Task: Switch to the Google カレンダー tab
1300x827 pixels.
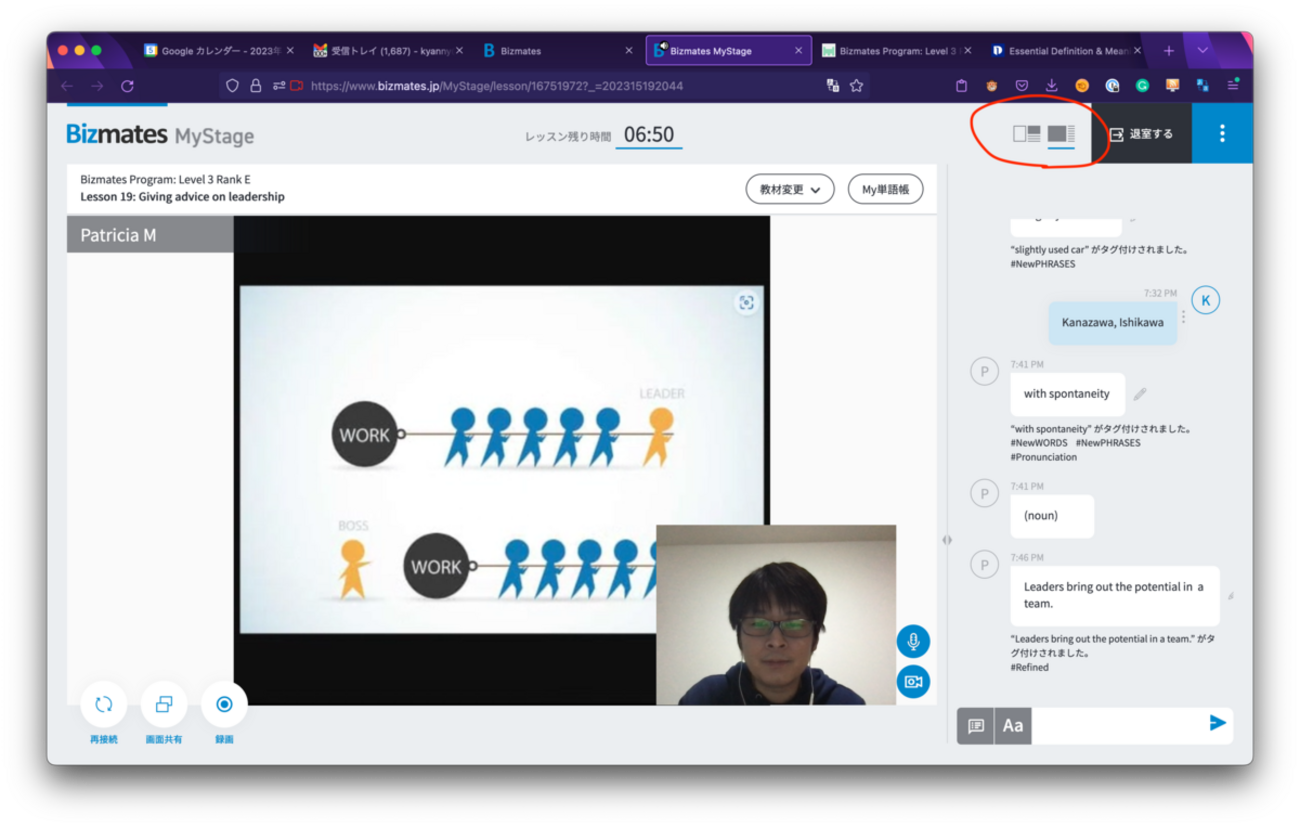Action: (x=217, y=51)
